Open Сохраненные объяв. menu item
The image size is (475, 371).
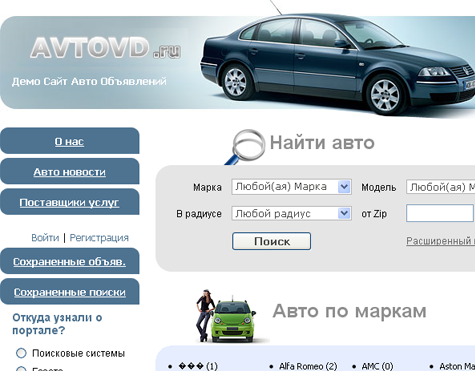coord(69,262)
